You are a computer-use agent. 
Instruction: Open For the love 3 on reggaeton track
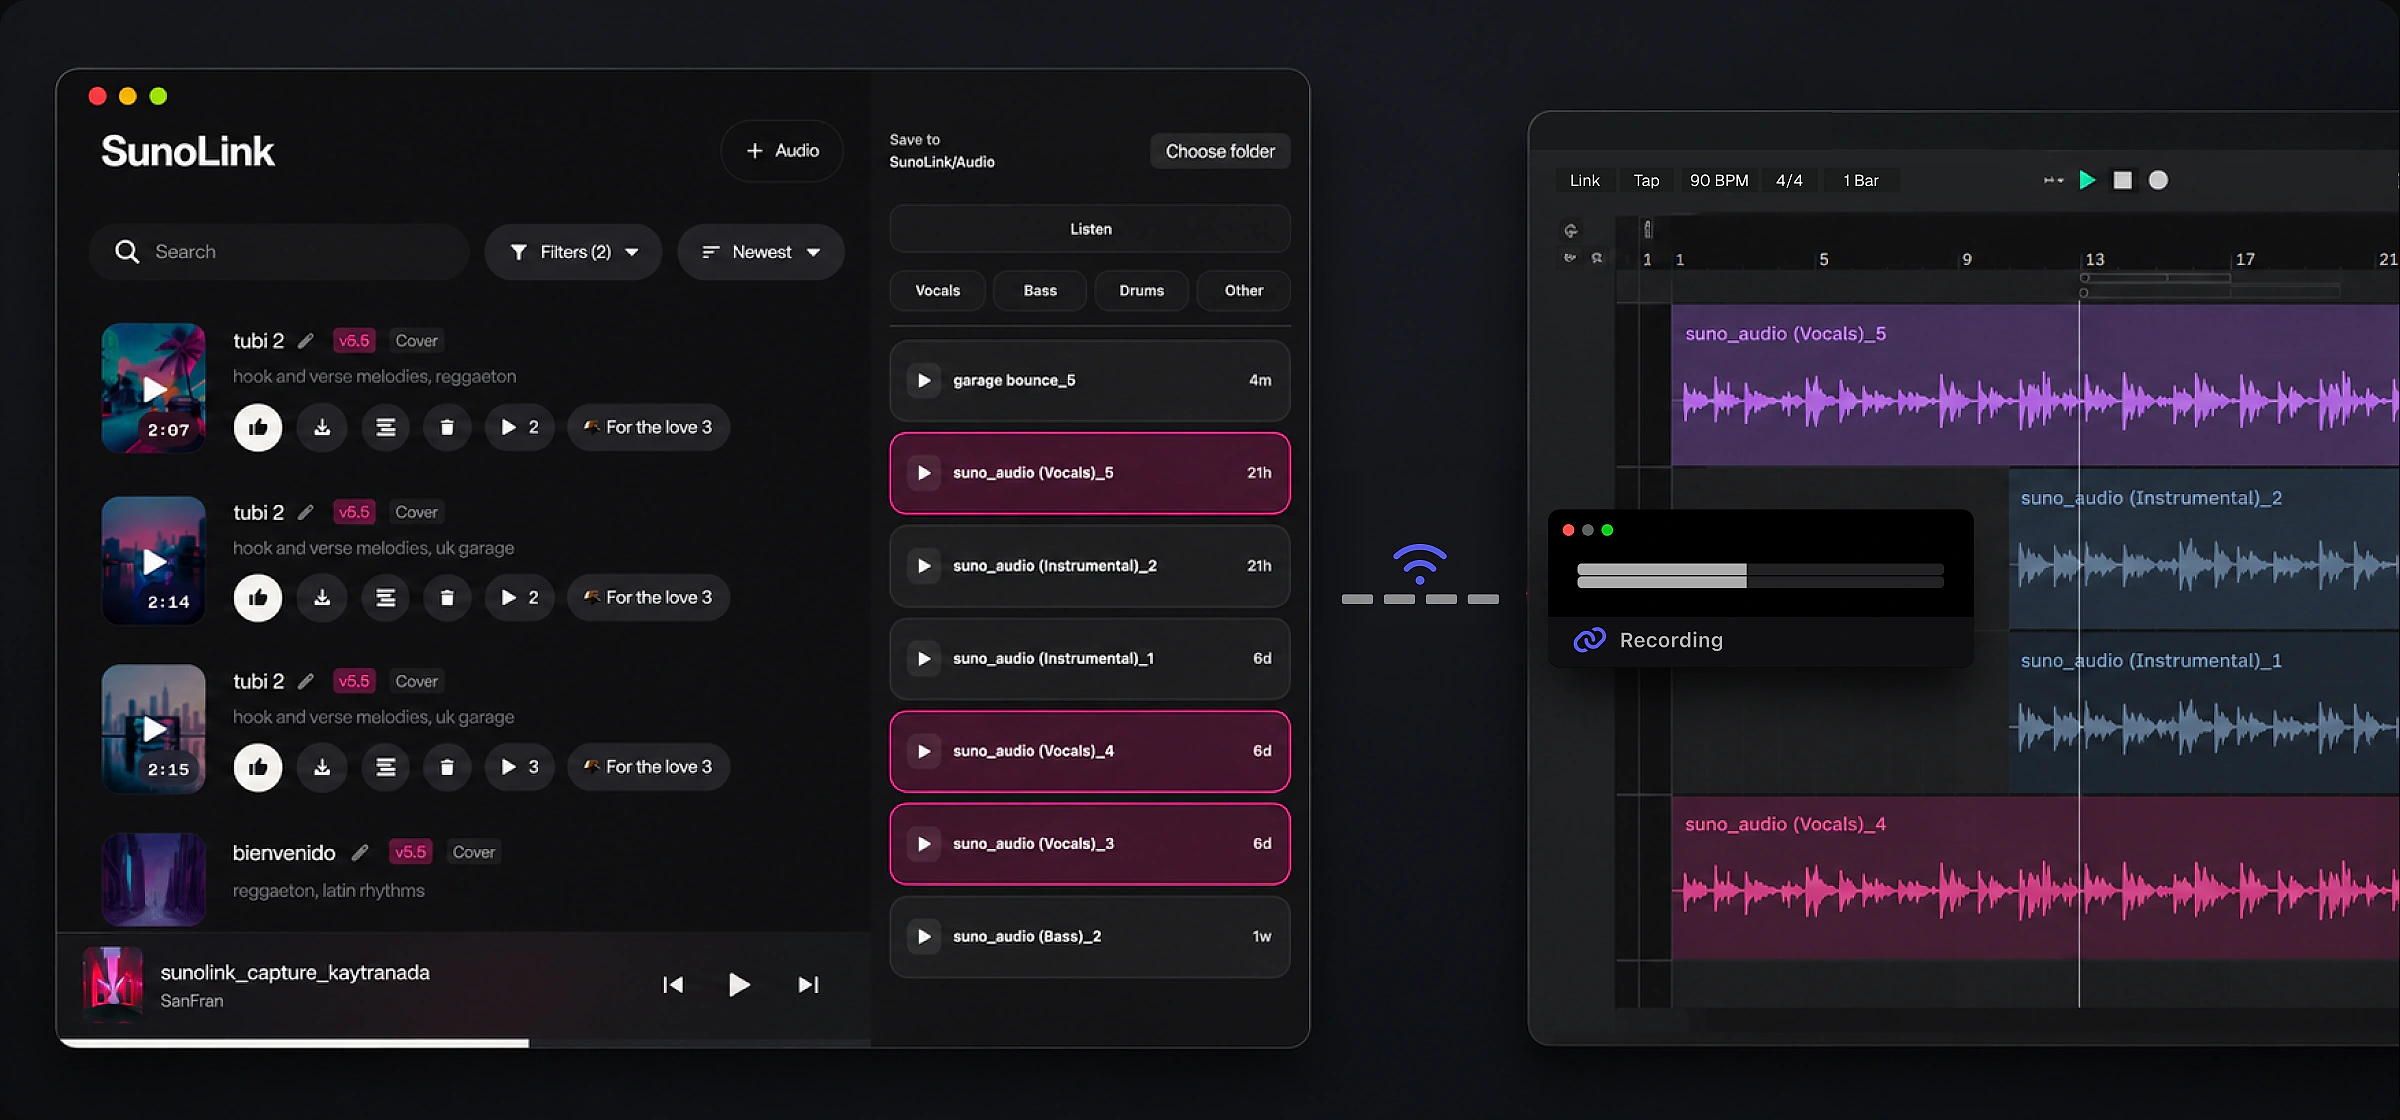click(648, 428)
